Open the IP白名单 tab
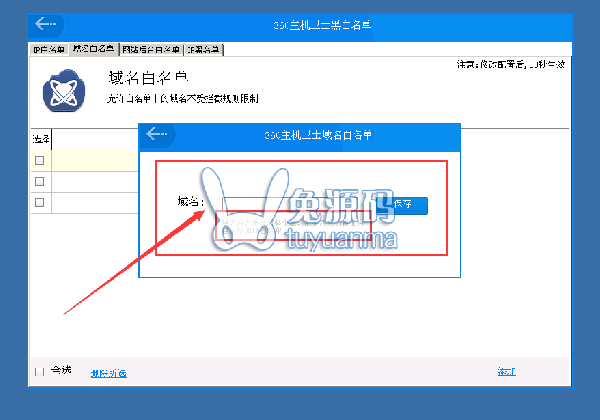This screenshot has height=420, width=600. click(49, 49)
